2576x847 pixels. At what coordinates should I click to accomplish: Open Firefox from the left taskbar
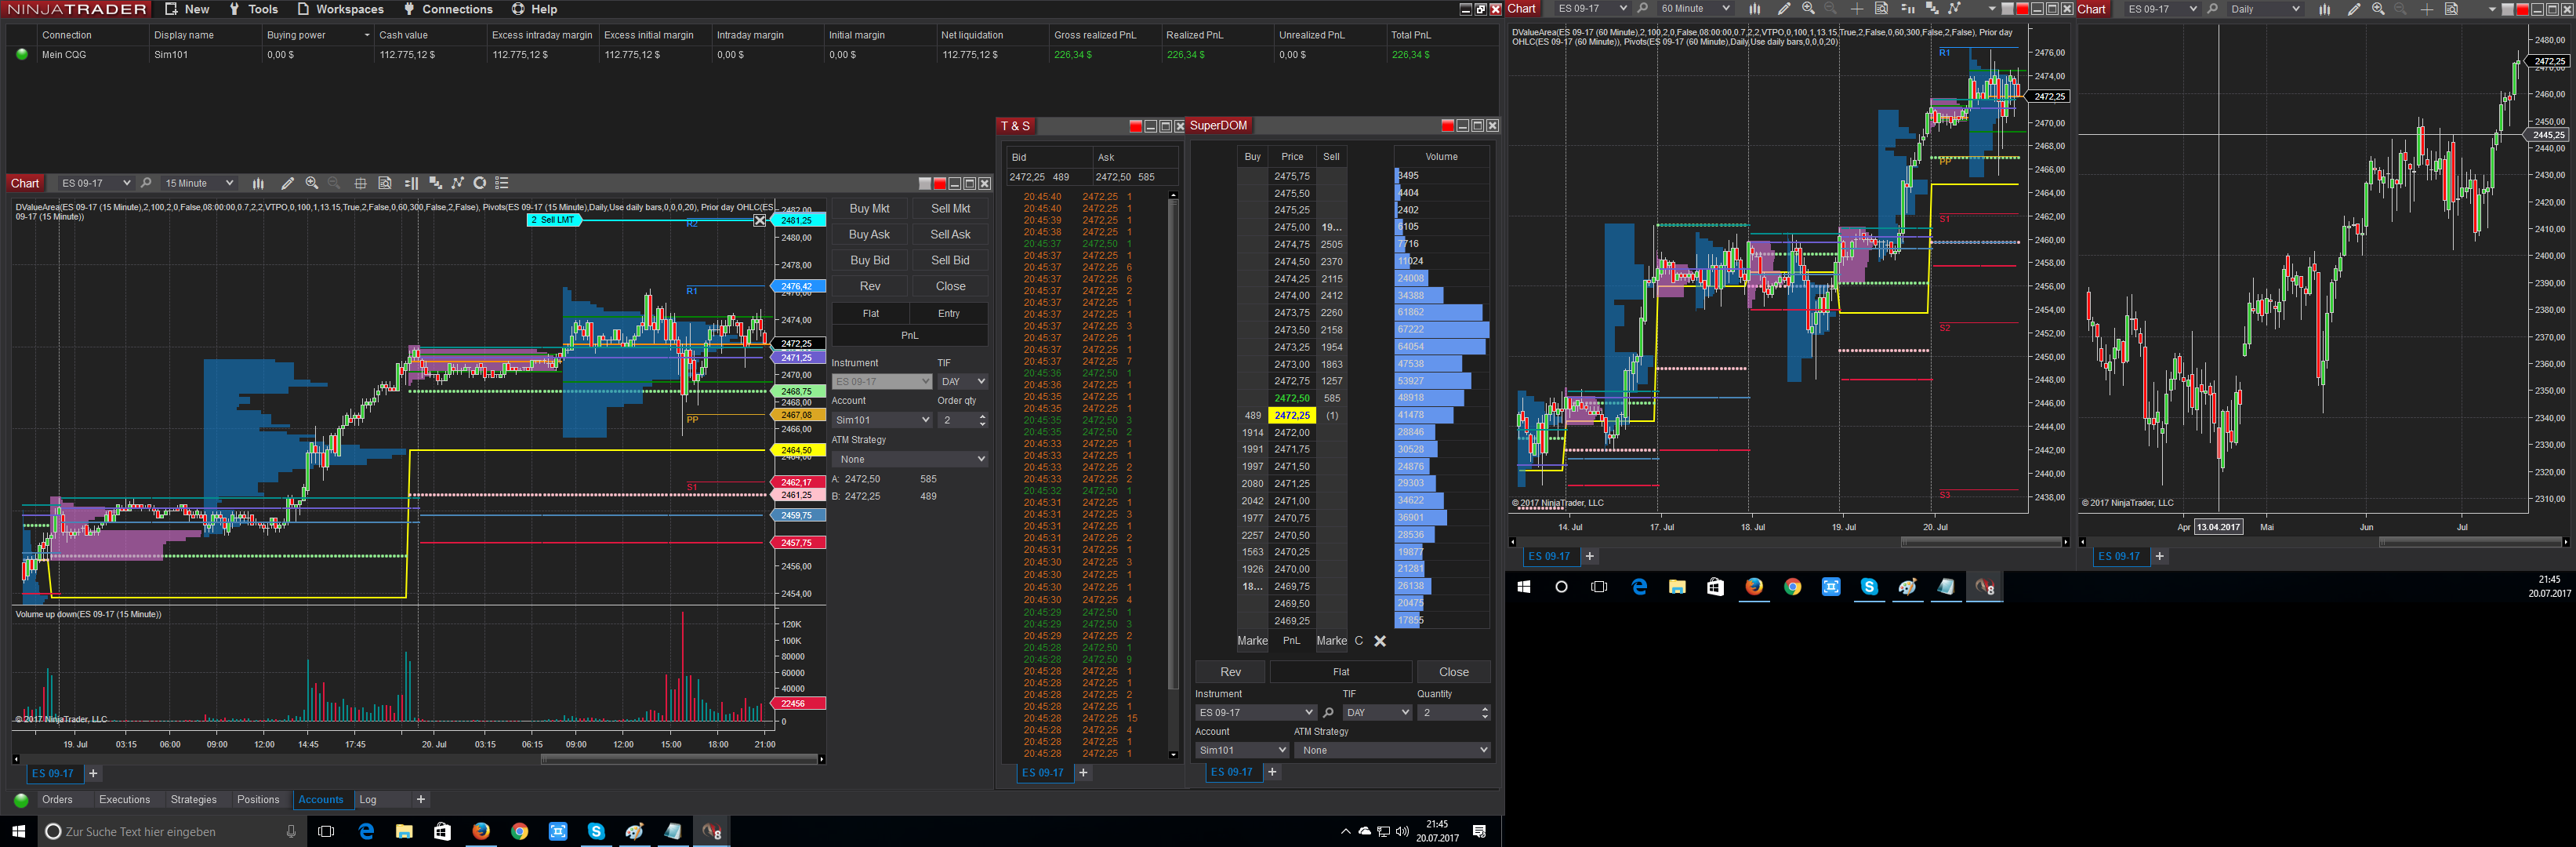tap(481, 831)
